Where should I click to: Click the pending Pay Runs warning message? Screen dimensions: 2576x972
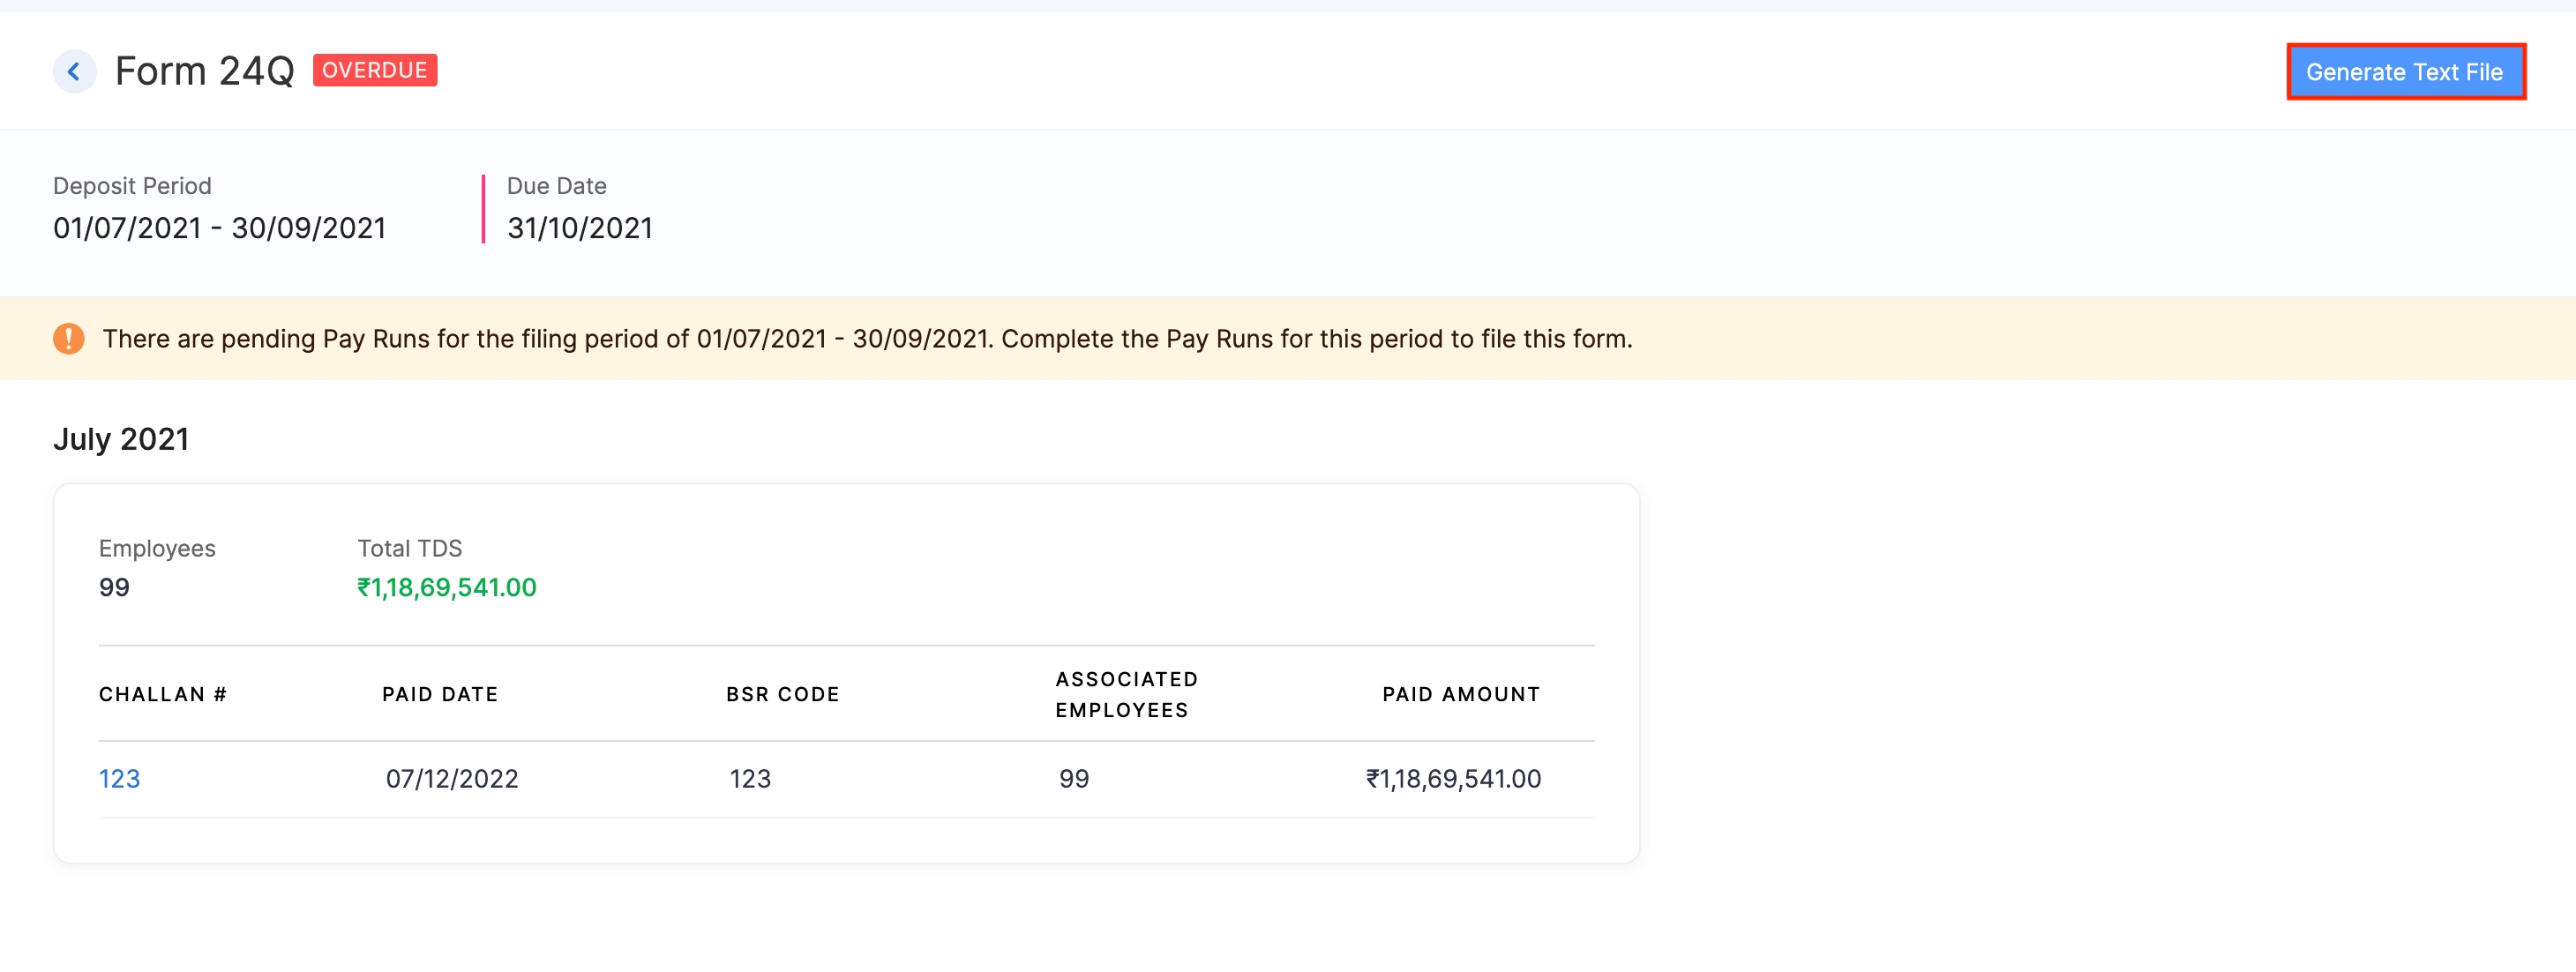click(867, 339)
